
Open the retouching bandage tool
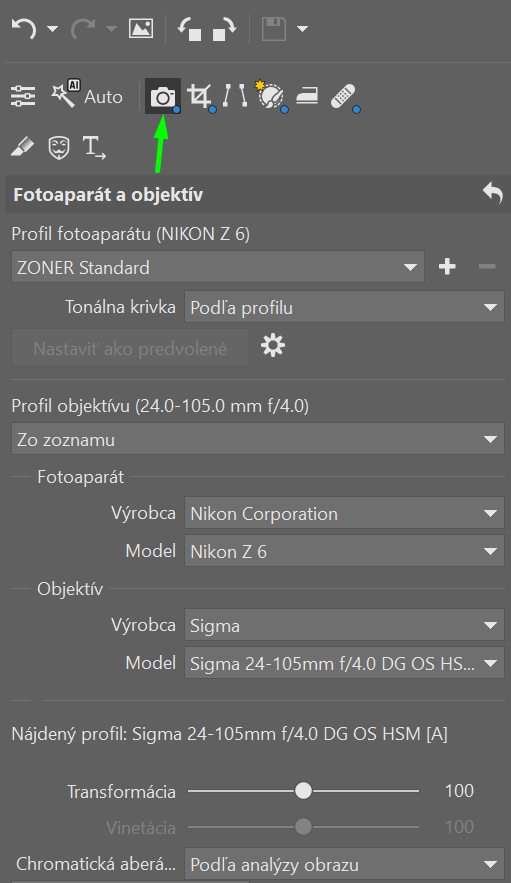pyautogui.click(x=344, y=96)
